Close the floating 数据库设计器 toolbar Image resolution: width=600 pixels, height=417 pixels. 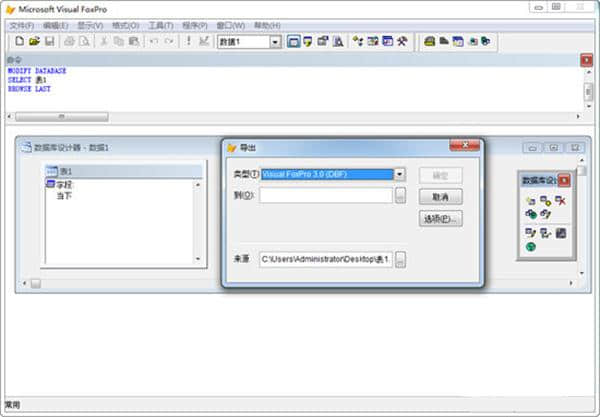click(564, 180)
